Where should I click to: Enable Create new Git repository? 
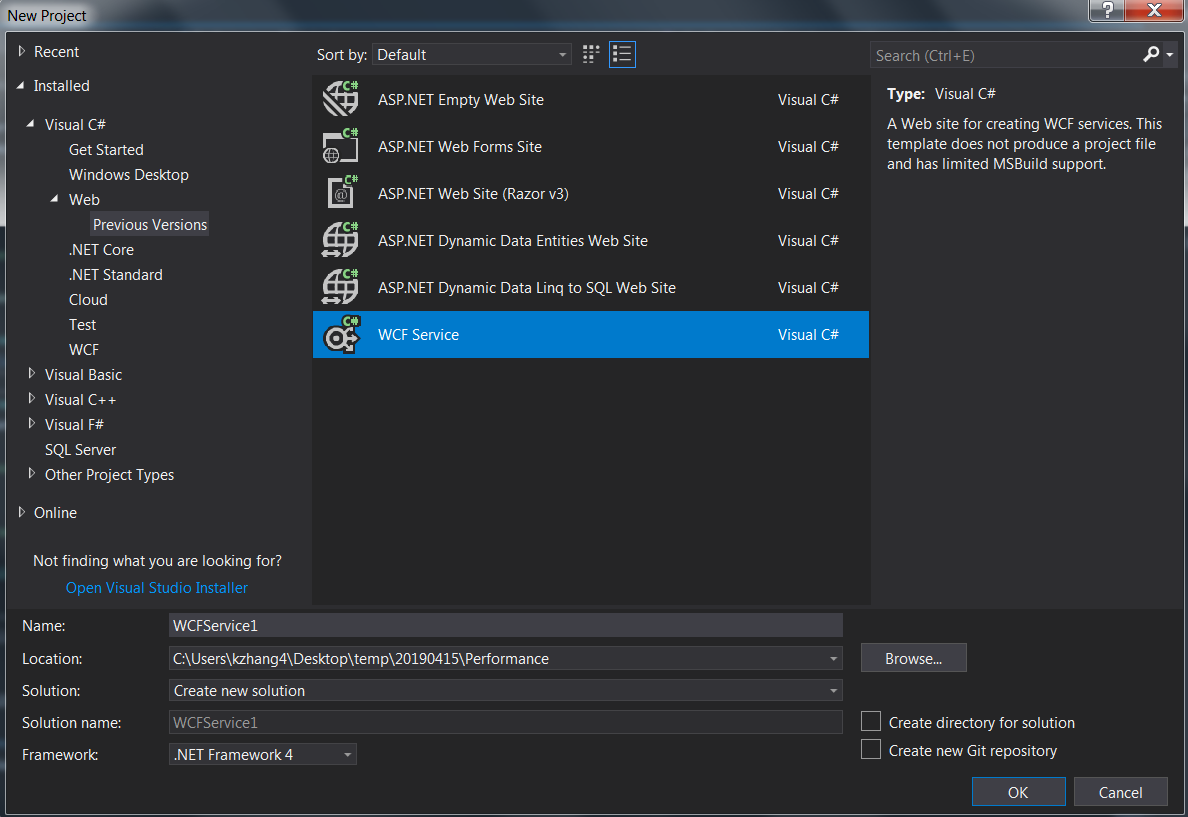pyautogui.click(x=871, y=749)
